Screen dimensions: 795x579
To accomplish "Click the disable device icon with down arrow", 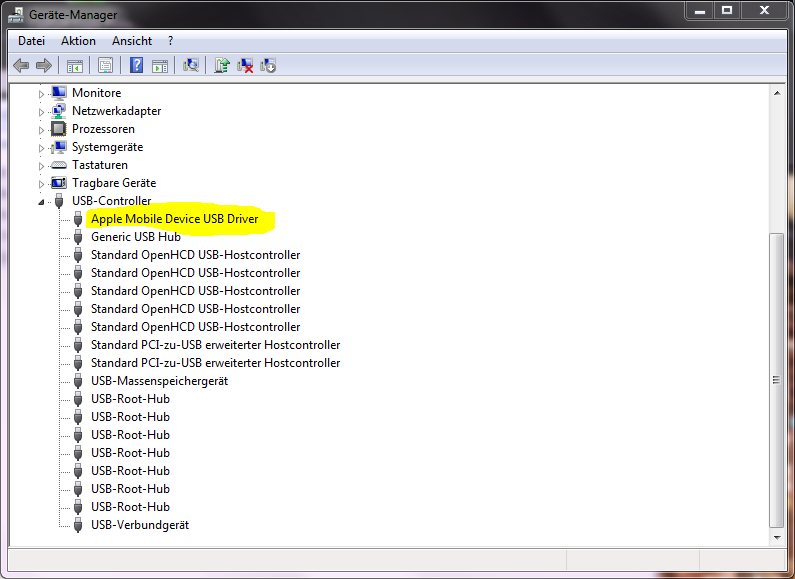I will pyautogui.click(x=268, y=65).
